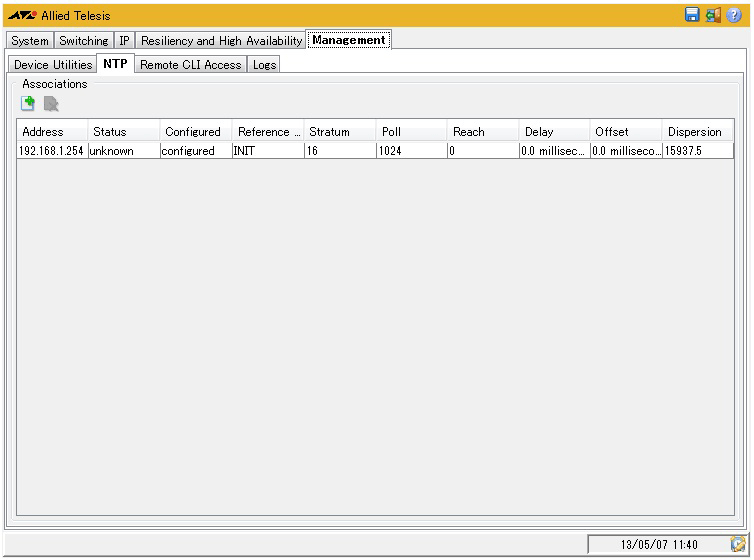Screen dimensions: 754x560
Task: Click the save configuration floppy disk icon
Action: click(x=692, y=15)
